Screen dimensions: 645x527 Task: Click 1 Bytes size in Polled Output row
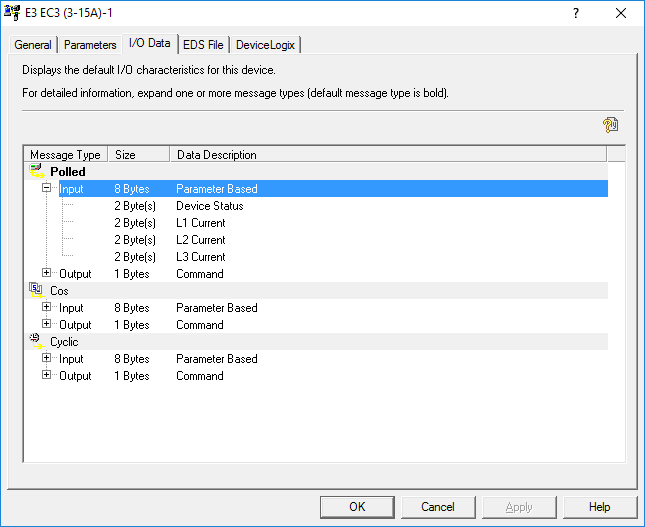(132, 274)
